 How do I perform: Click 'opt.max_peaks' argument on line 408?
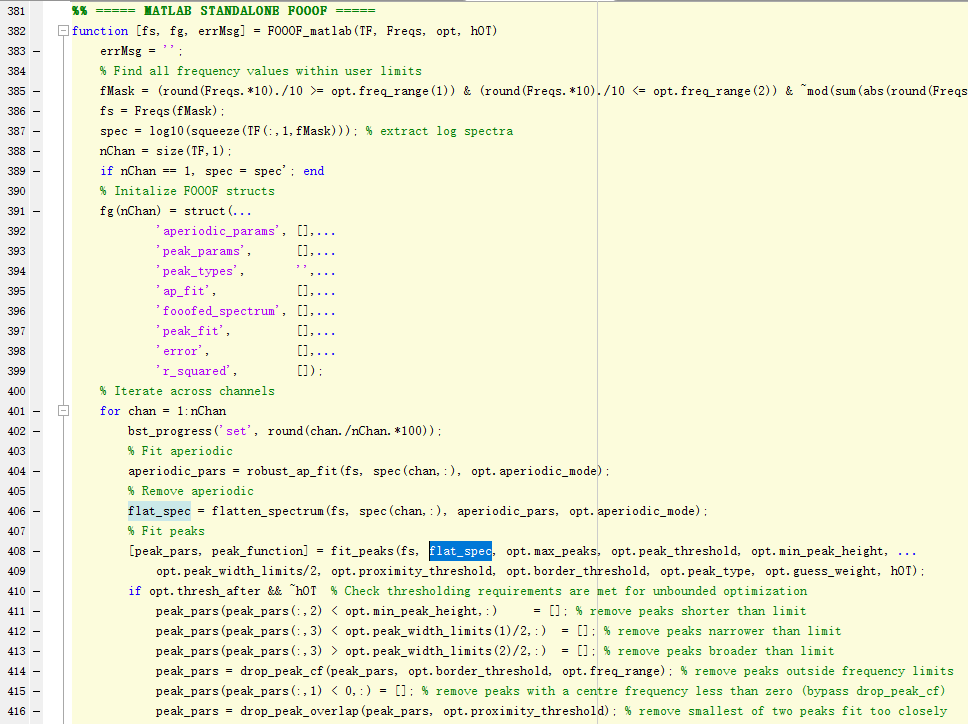tap(552, 551)
